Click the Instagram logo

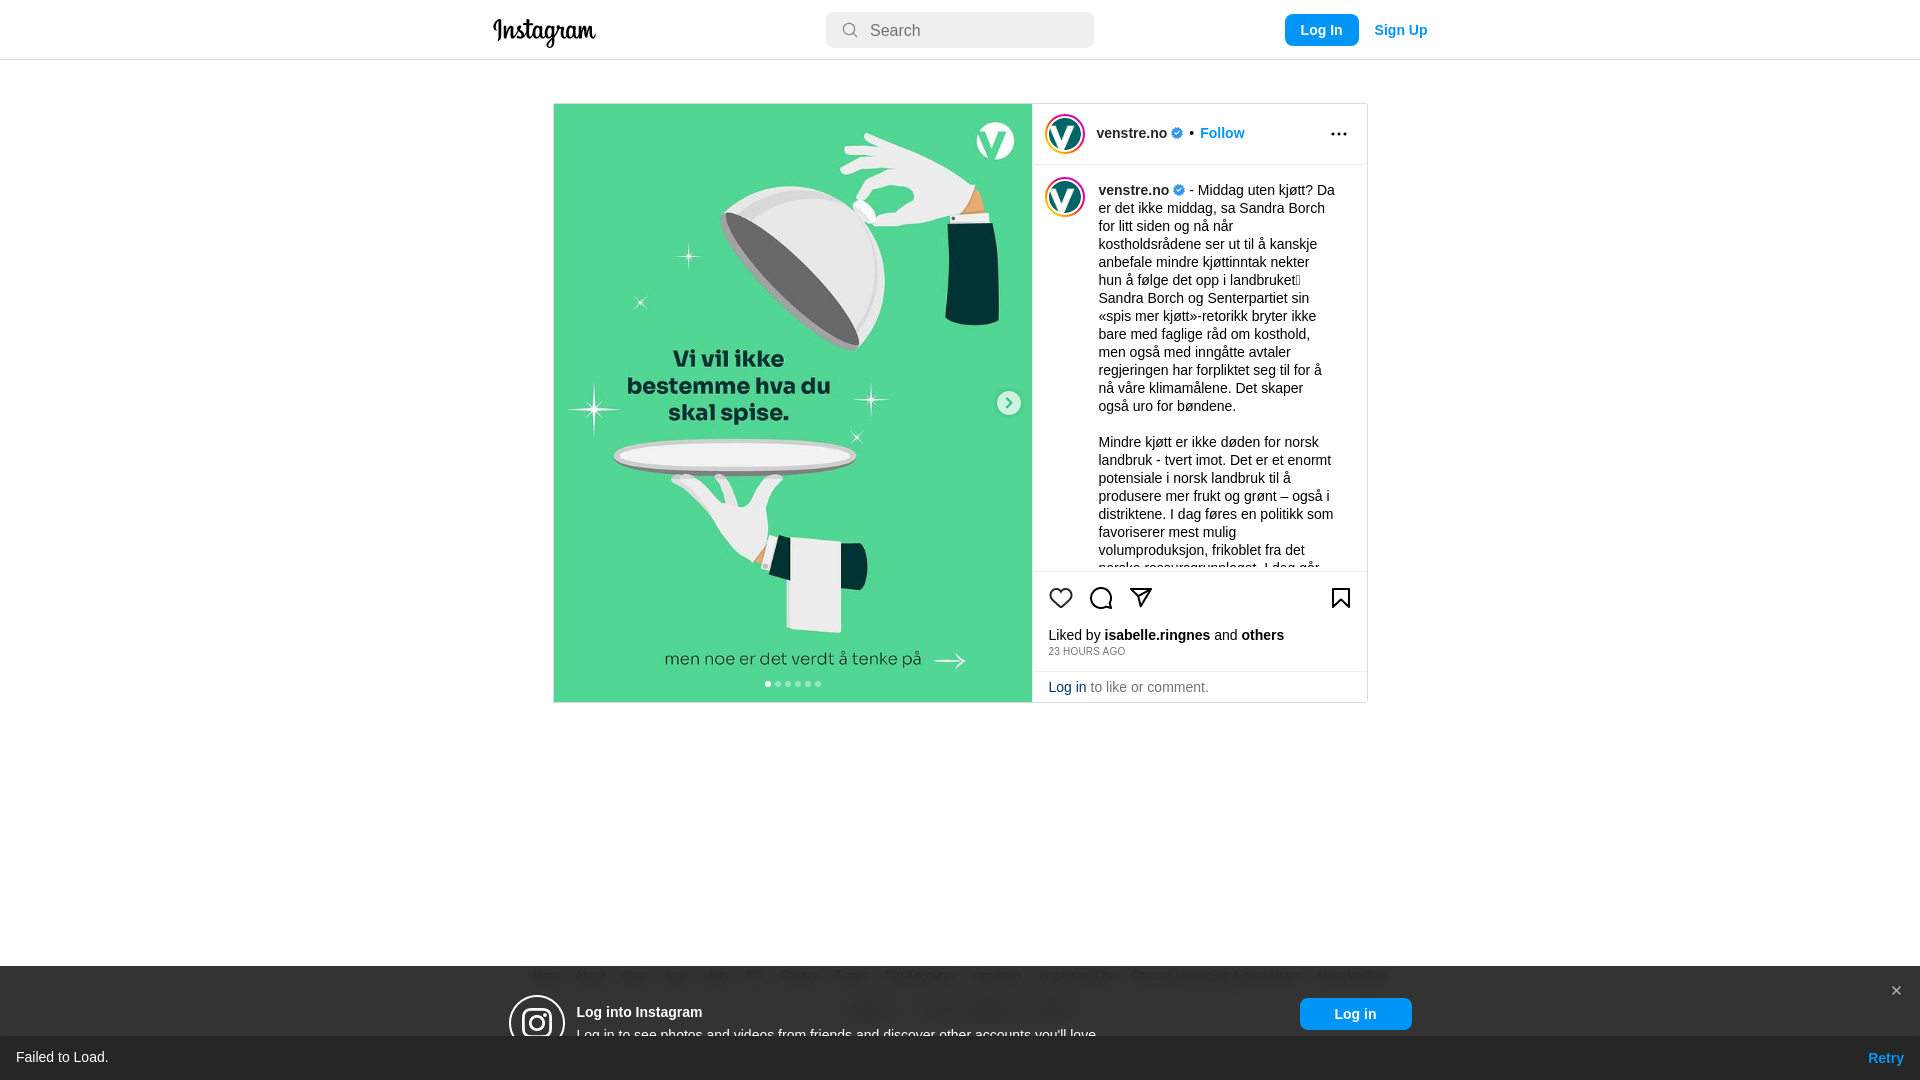(x=544, y=32)
